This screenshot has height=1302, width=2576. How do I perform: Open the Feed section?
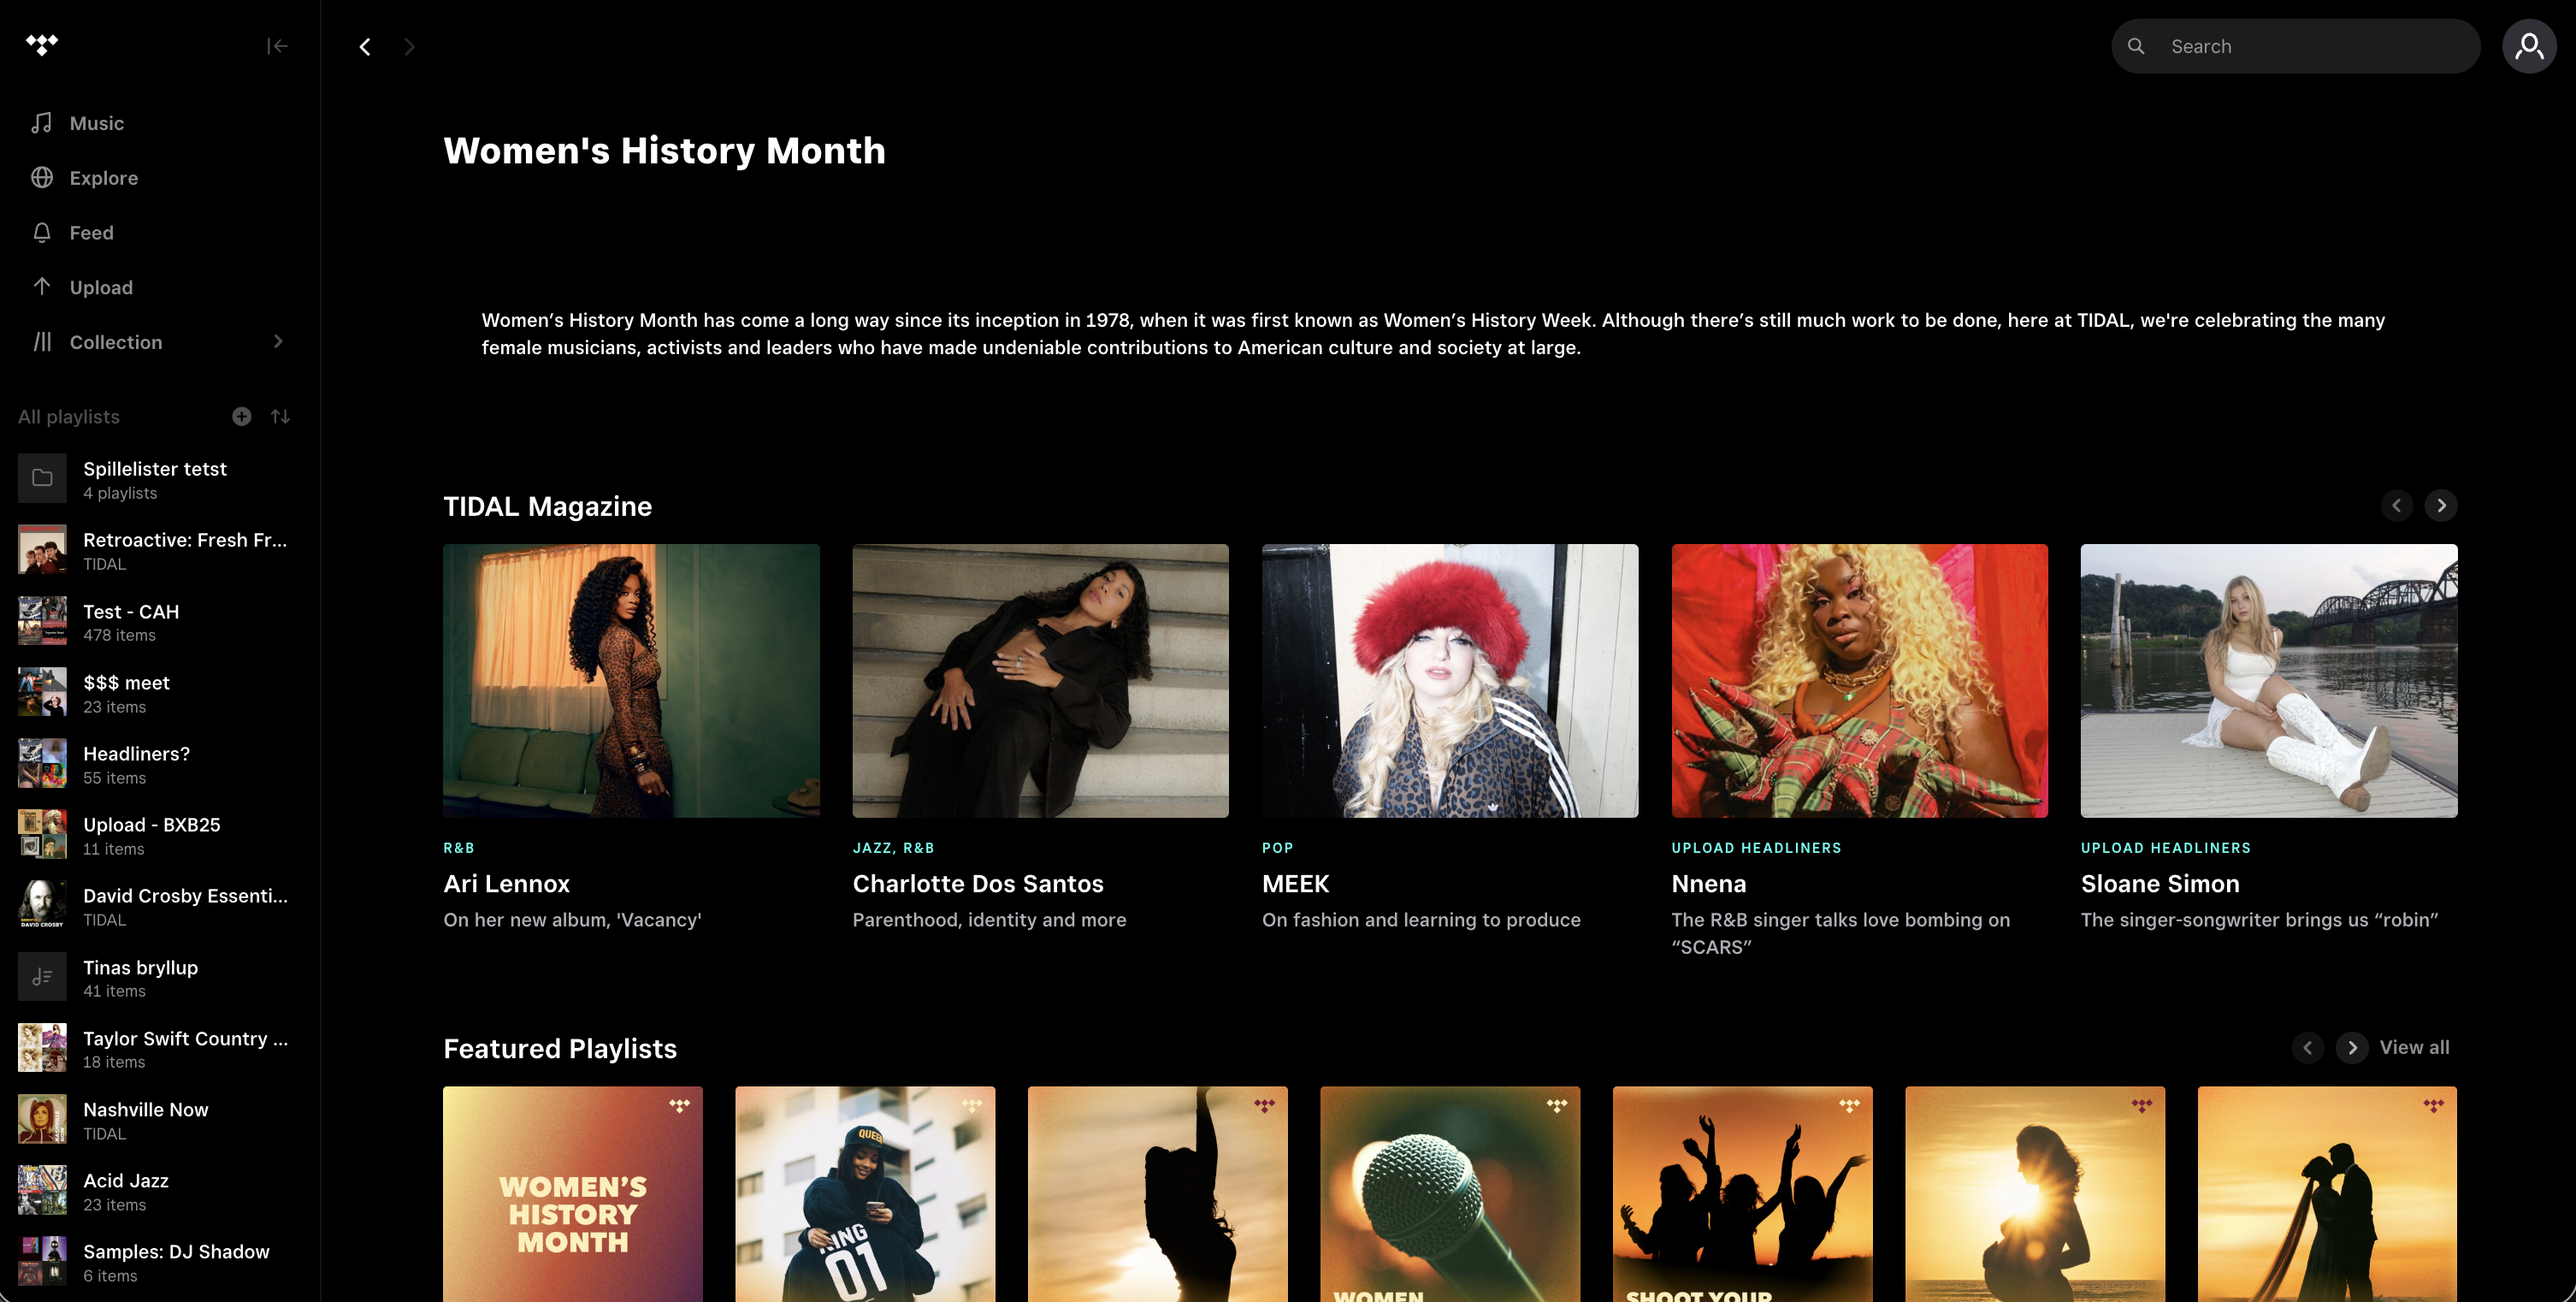click(92, 233)
